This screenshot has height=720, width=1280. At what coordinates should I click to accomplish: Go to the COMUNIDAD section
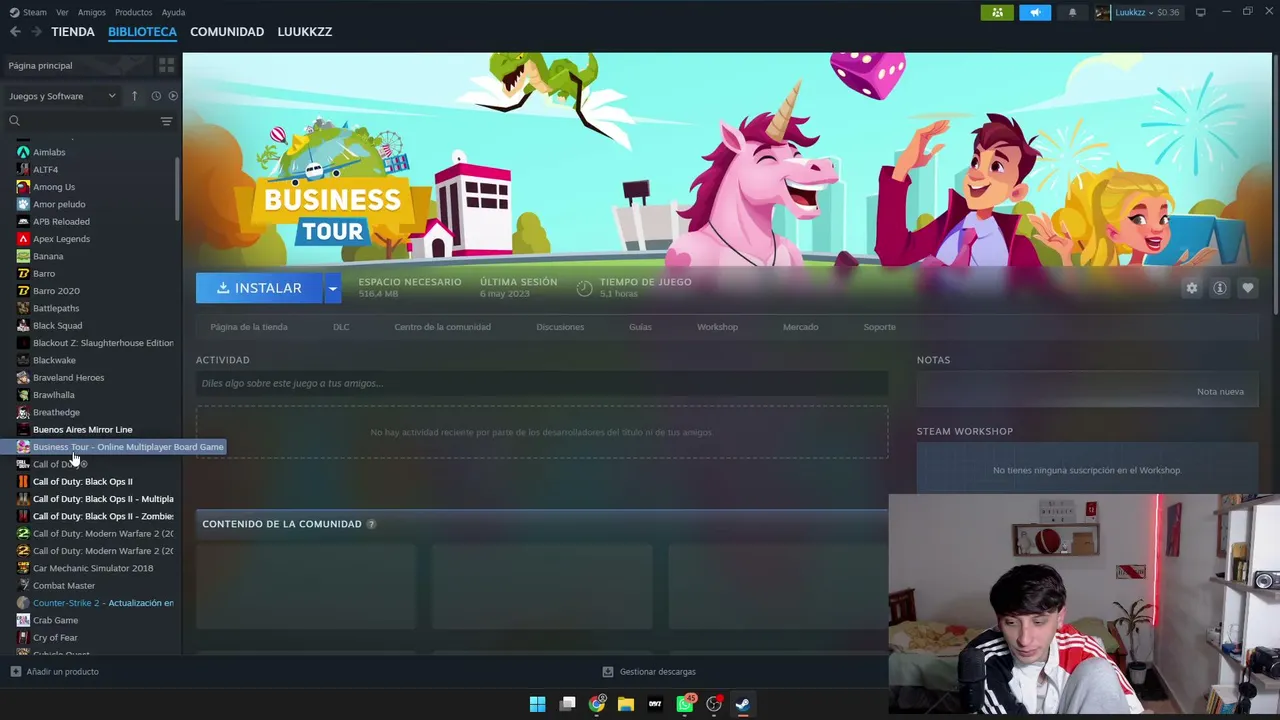pyautogui.click(x=227, y=32)
